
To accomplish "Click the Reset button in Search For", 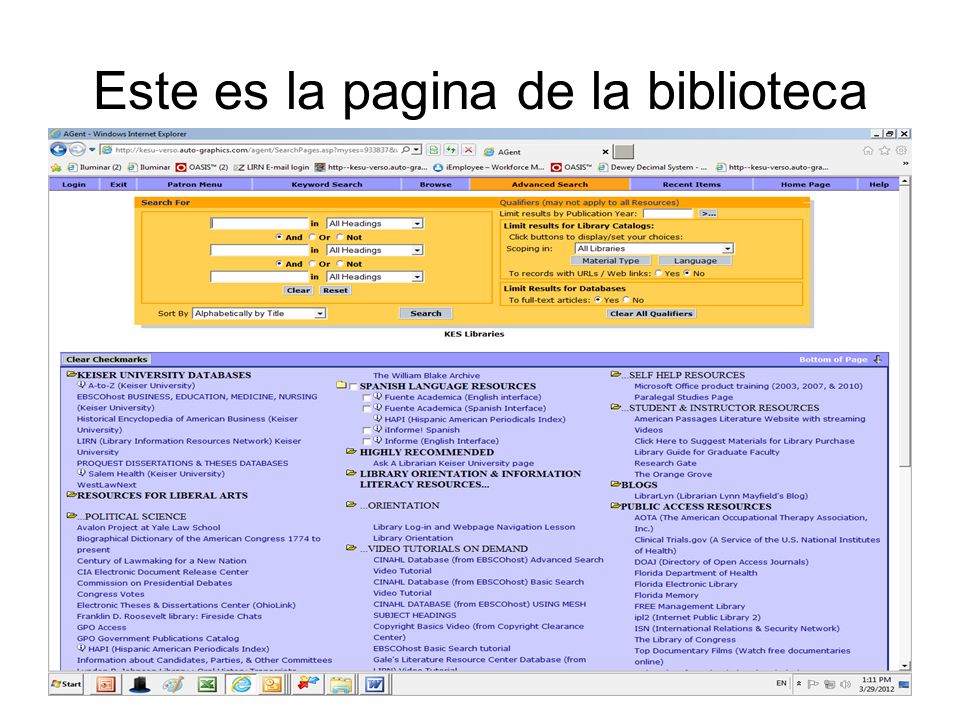I will 335,290.
